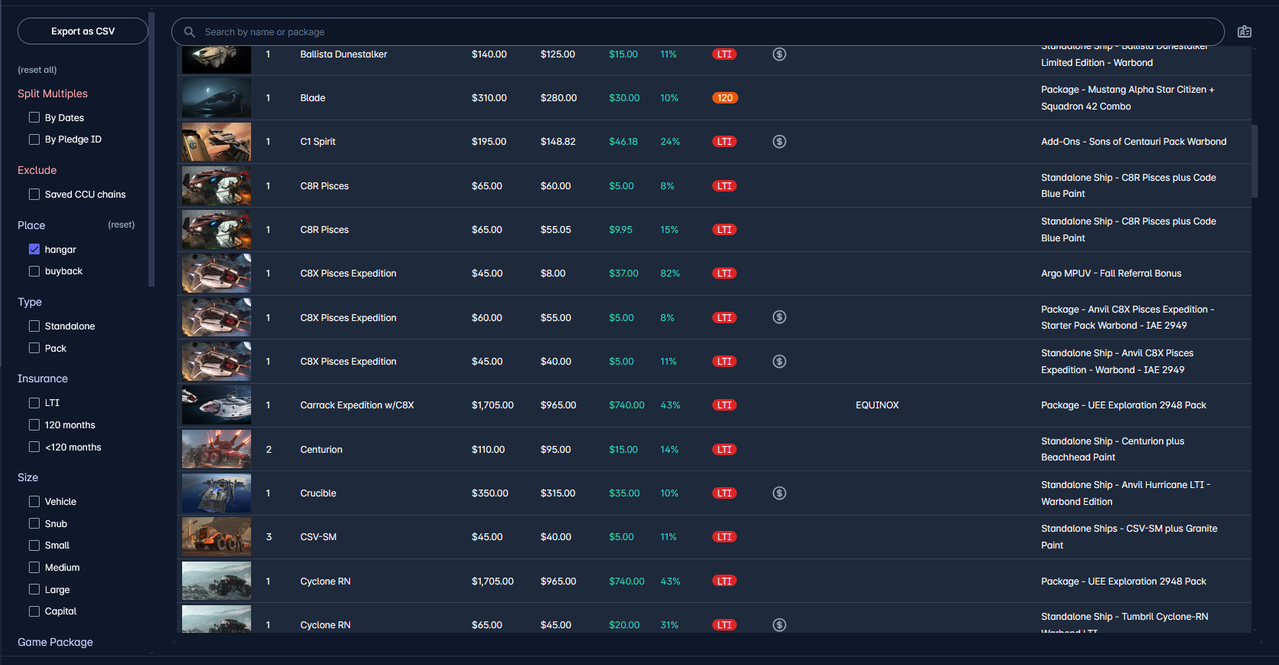Click the $148.82 value in C1 Spirit row
The image size is (1279, 665).
click(558, 142)
